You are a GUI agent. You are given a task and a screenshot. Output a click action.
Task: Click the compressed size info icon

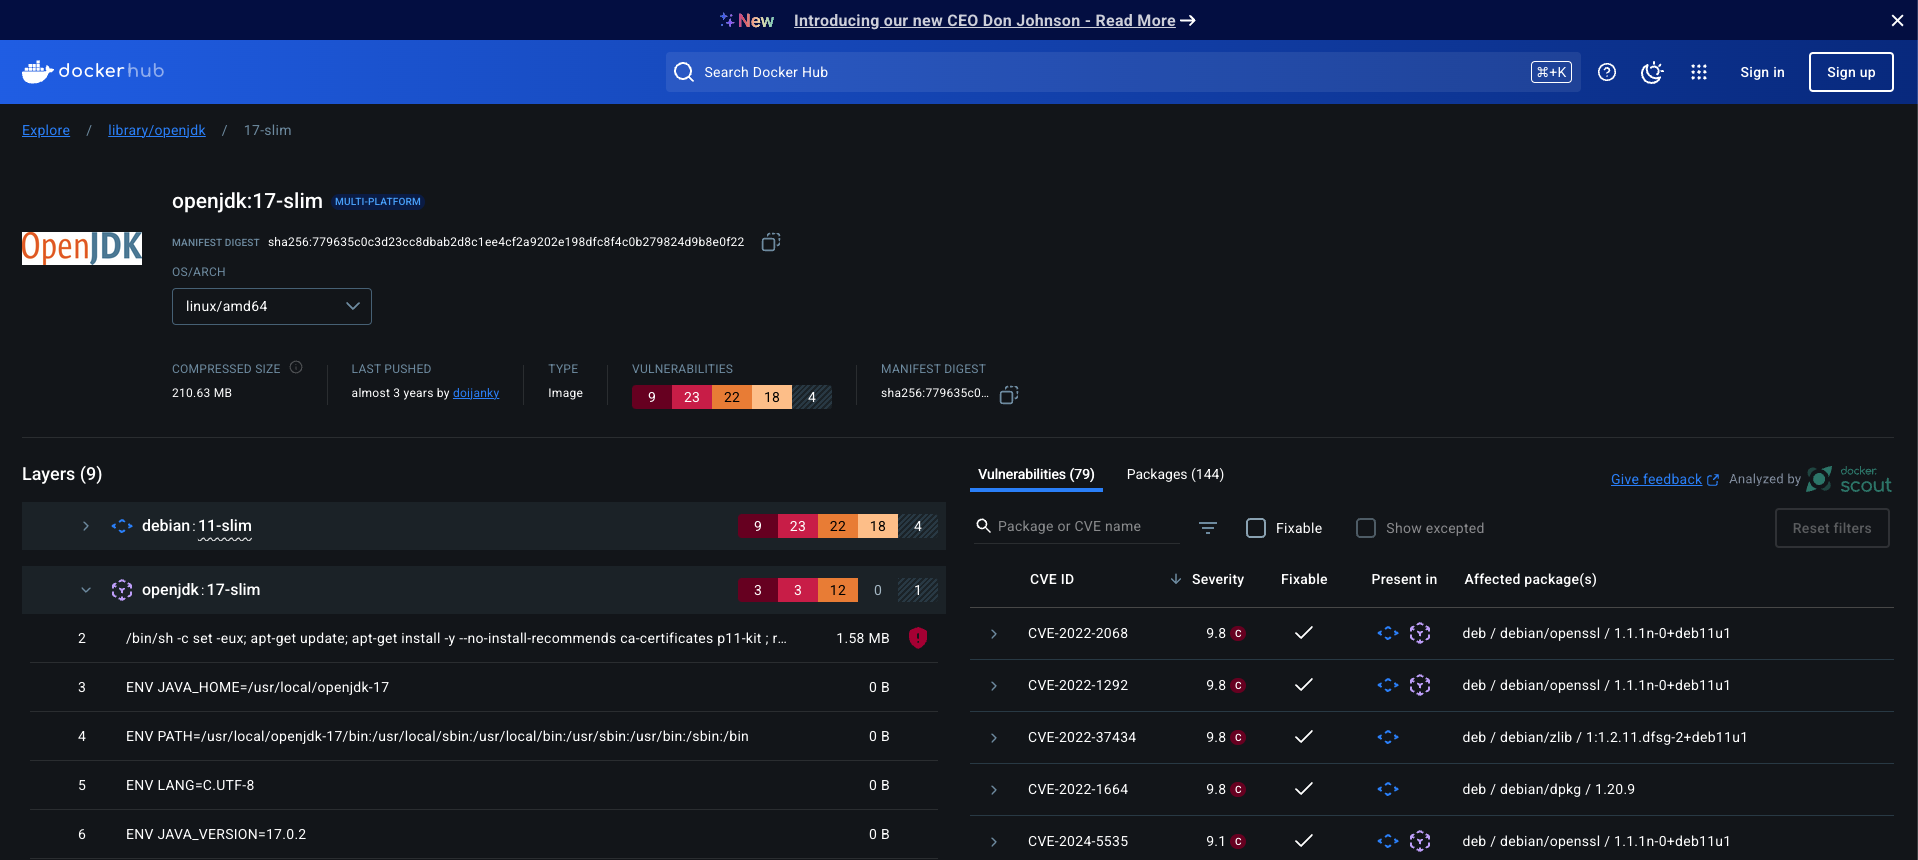(x=296, y=367)
